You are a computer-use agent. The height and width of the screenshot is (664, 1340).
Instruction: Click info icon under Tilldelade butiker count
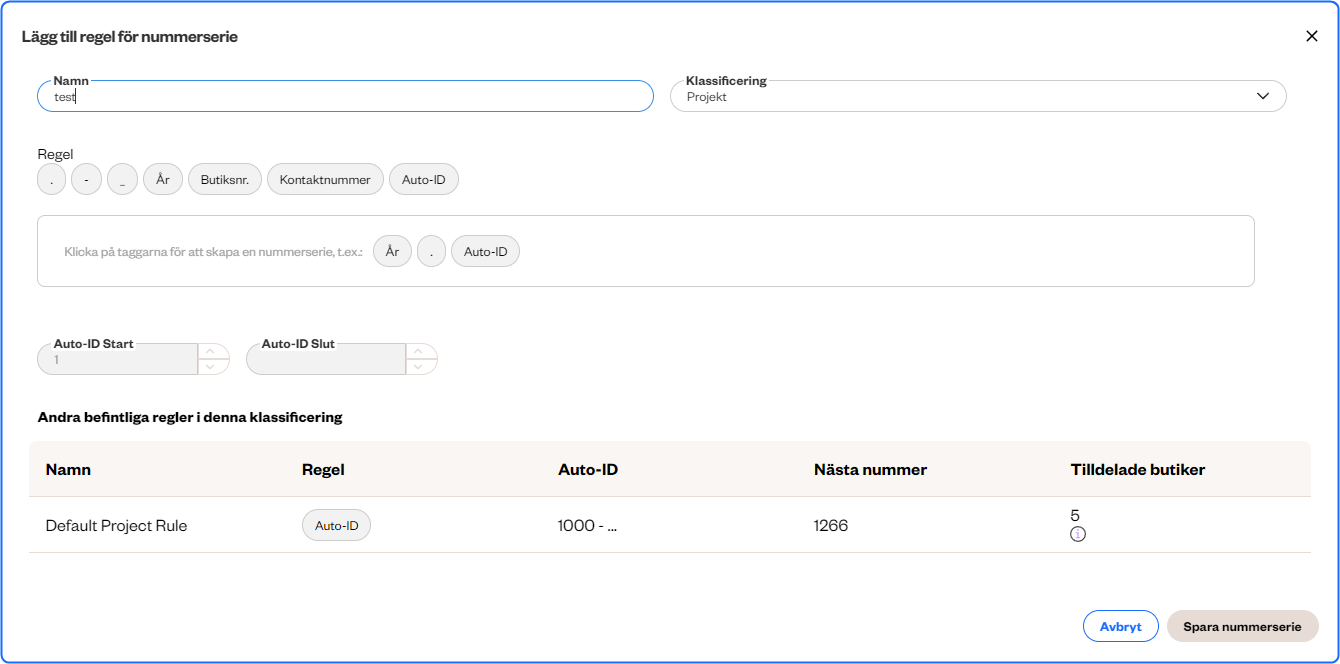(1078, 535)
